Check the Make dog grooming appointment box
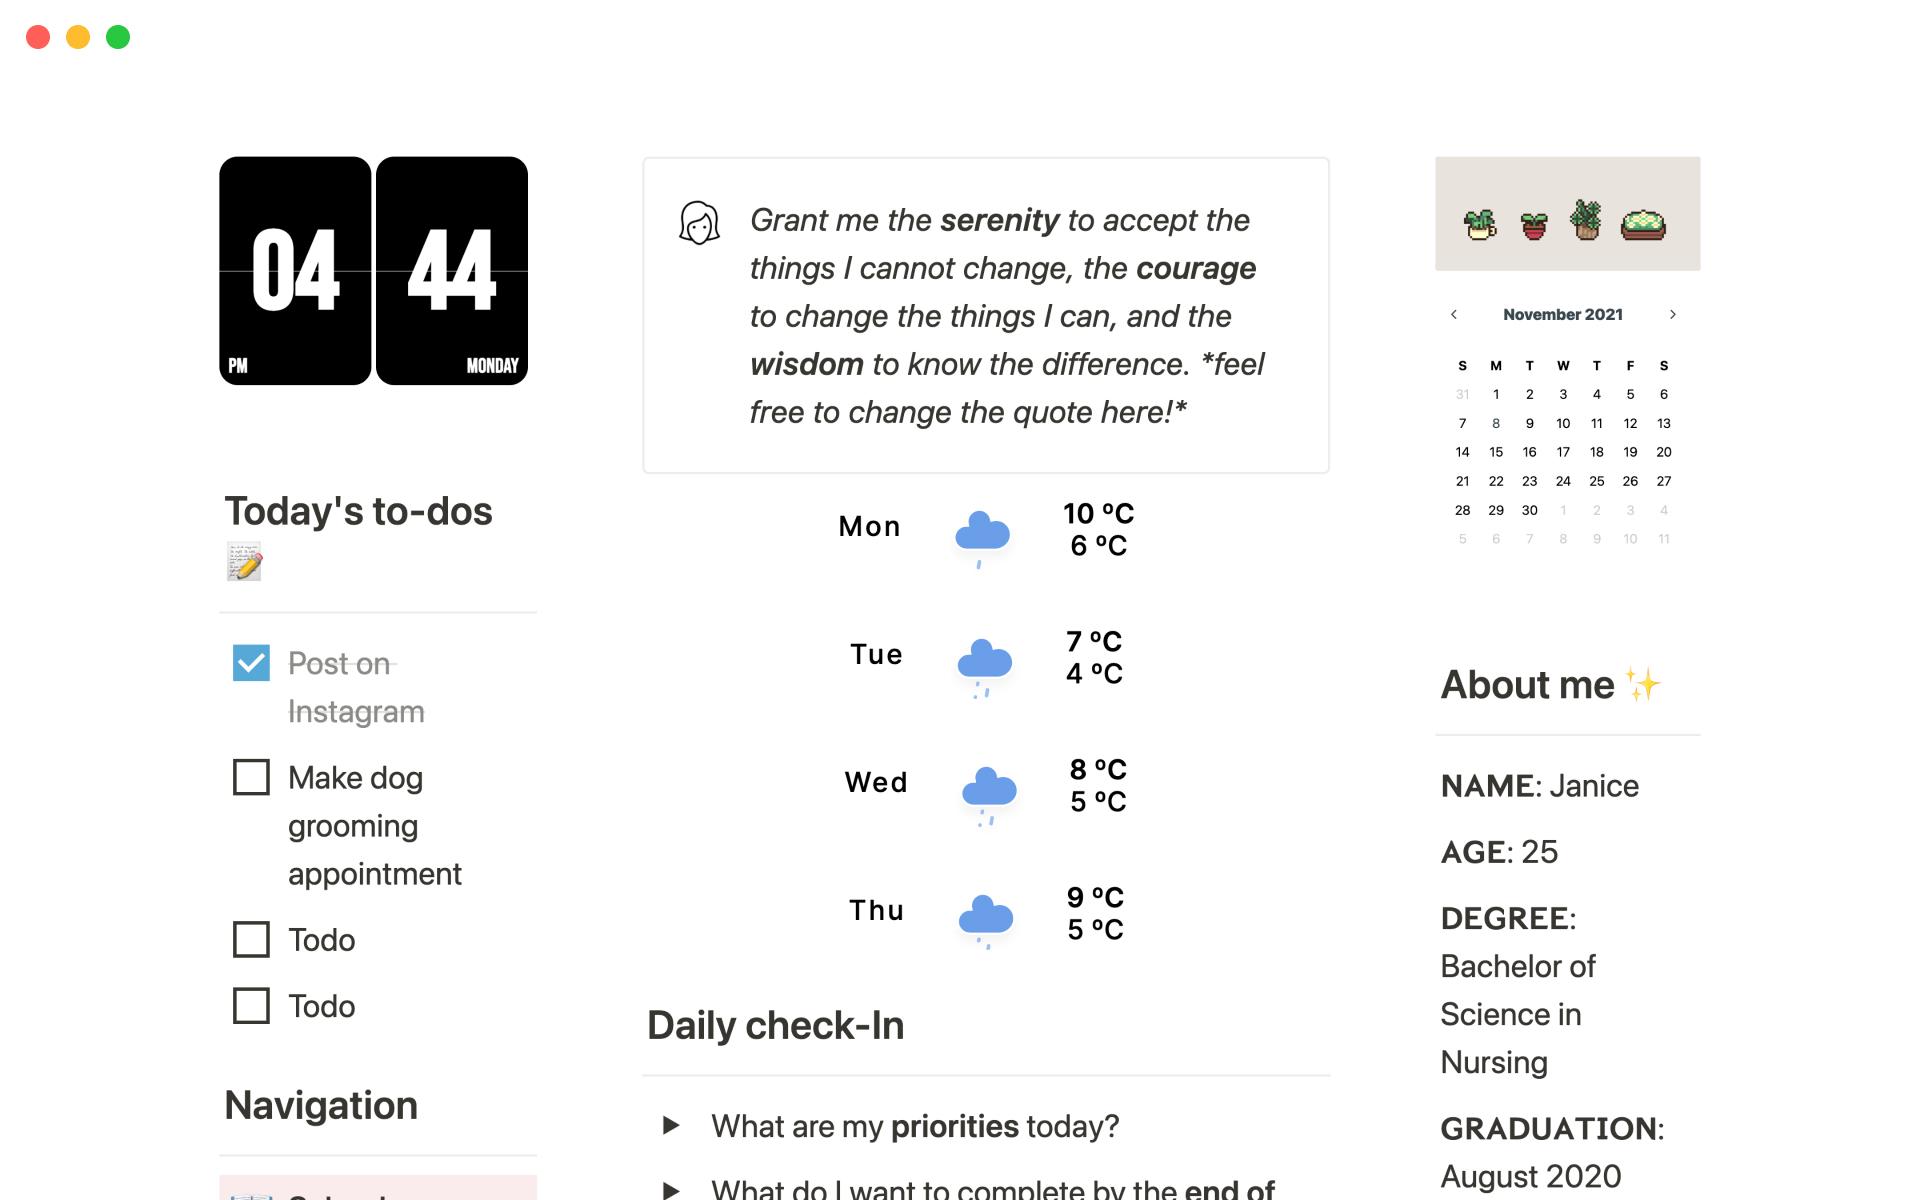This screenshot has width=1920, height=1200. pyautogui.click(x=253, y=777)
